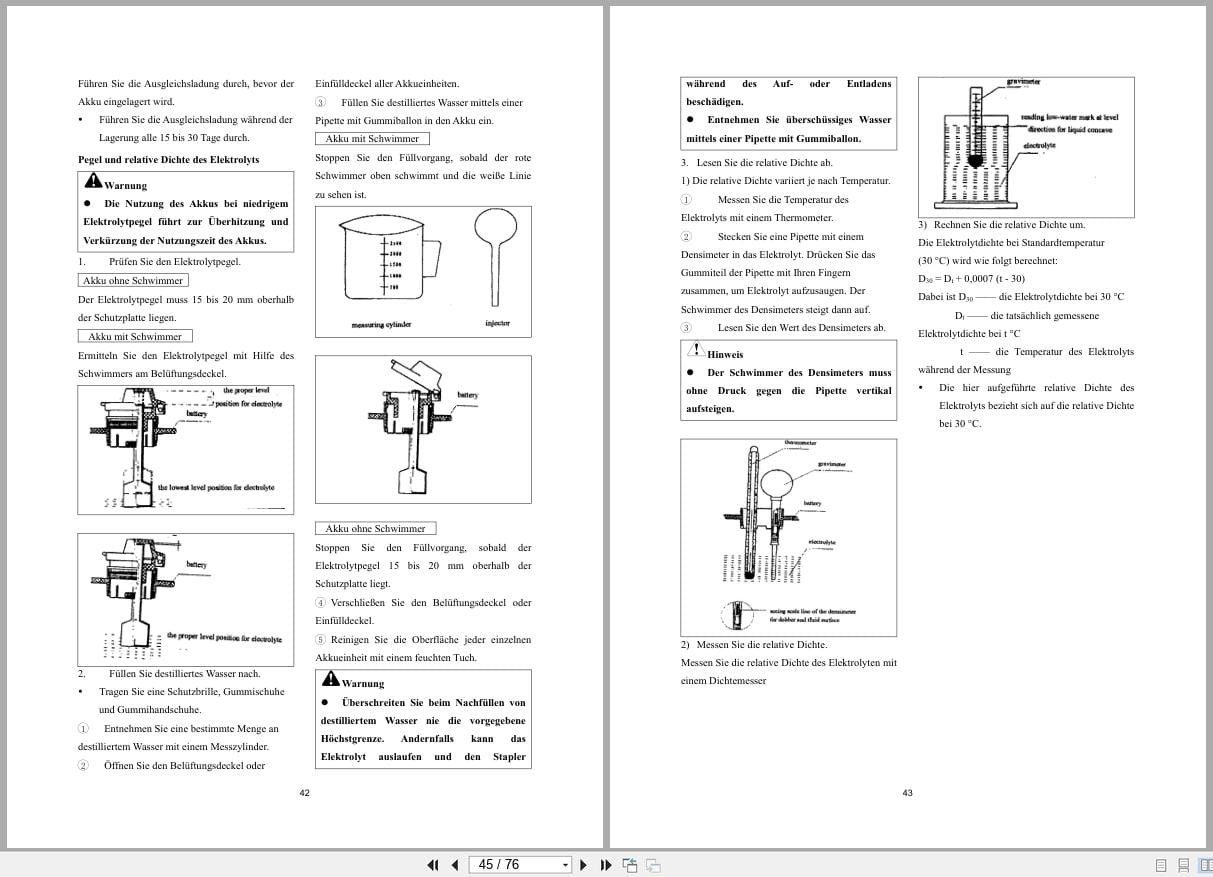Jump to the last page

(605, 865)
